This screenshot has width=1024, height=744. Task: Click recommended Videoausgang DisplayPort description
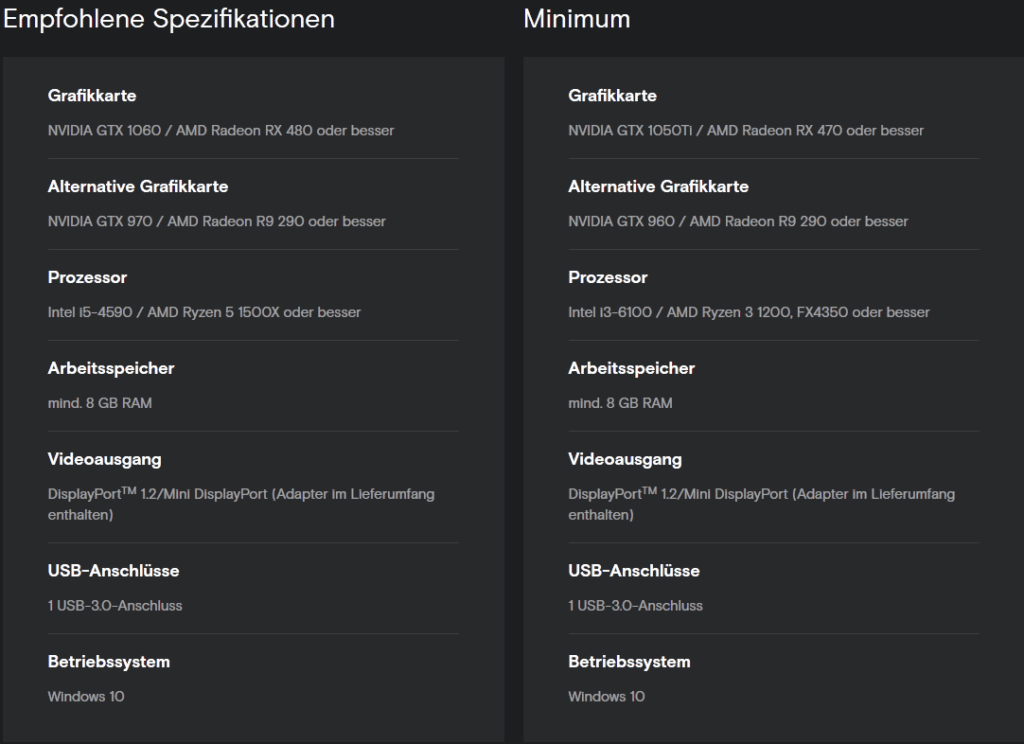[x=241, y=504]
